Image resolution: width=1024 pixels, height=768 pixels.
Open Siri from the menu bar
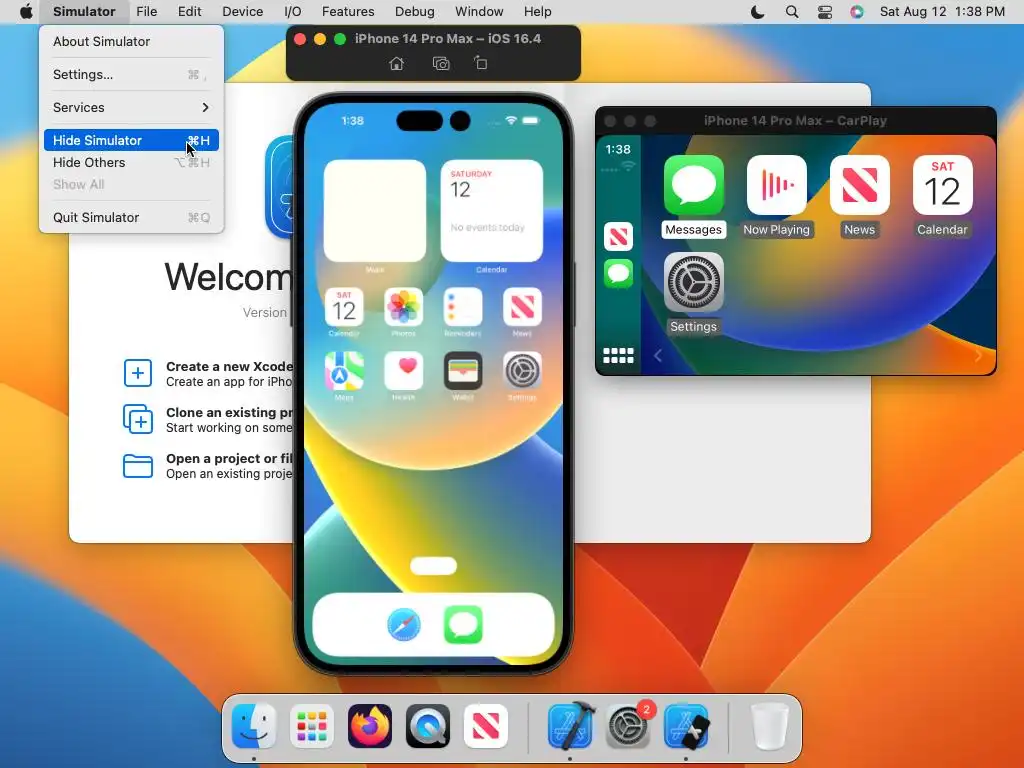pyautogui.click(x=857, y=12)
